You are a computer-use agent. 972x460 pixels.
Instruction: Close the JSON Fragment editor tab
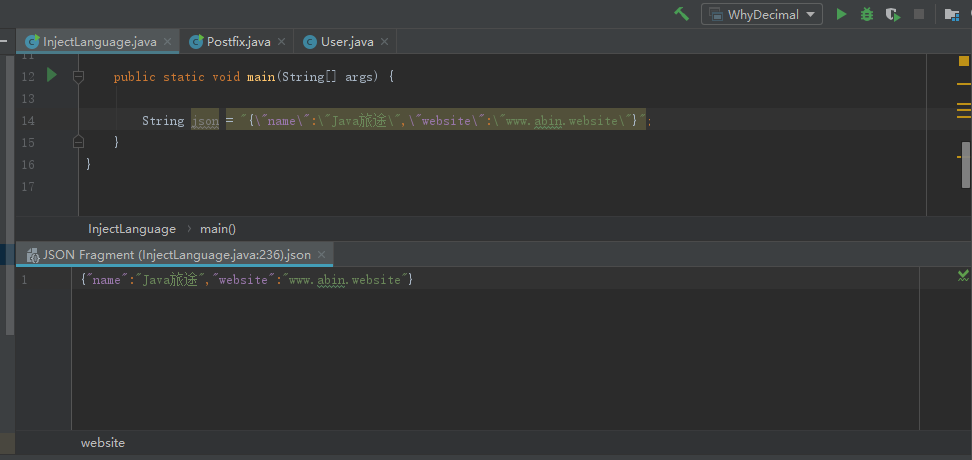click(x=322, y=255)
